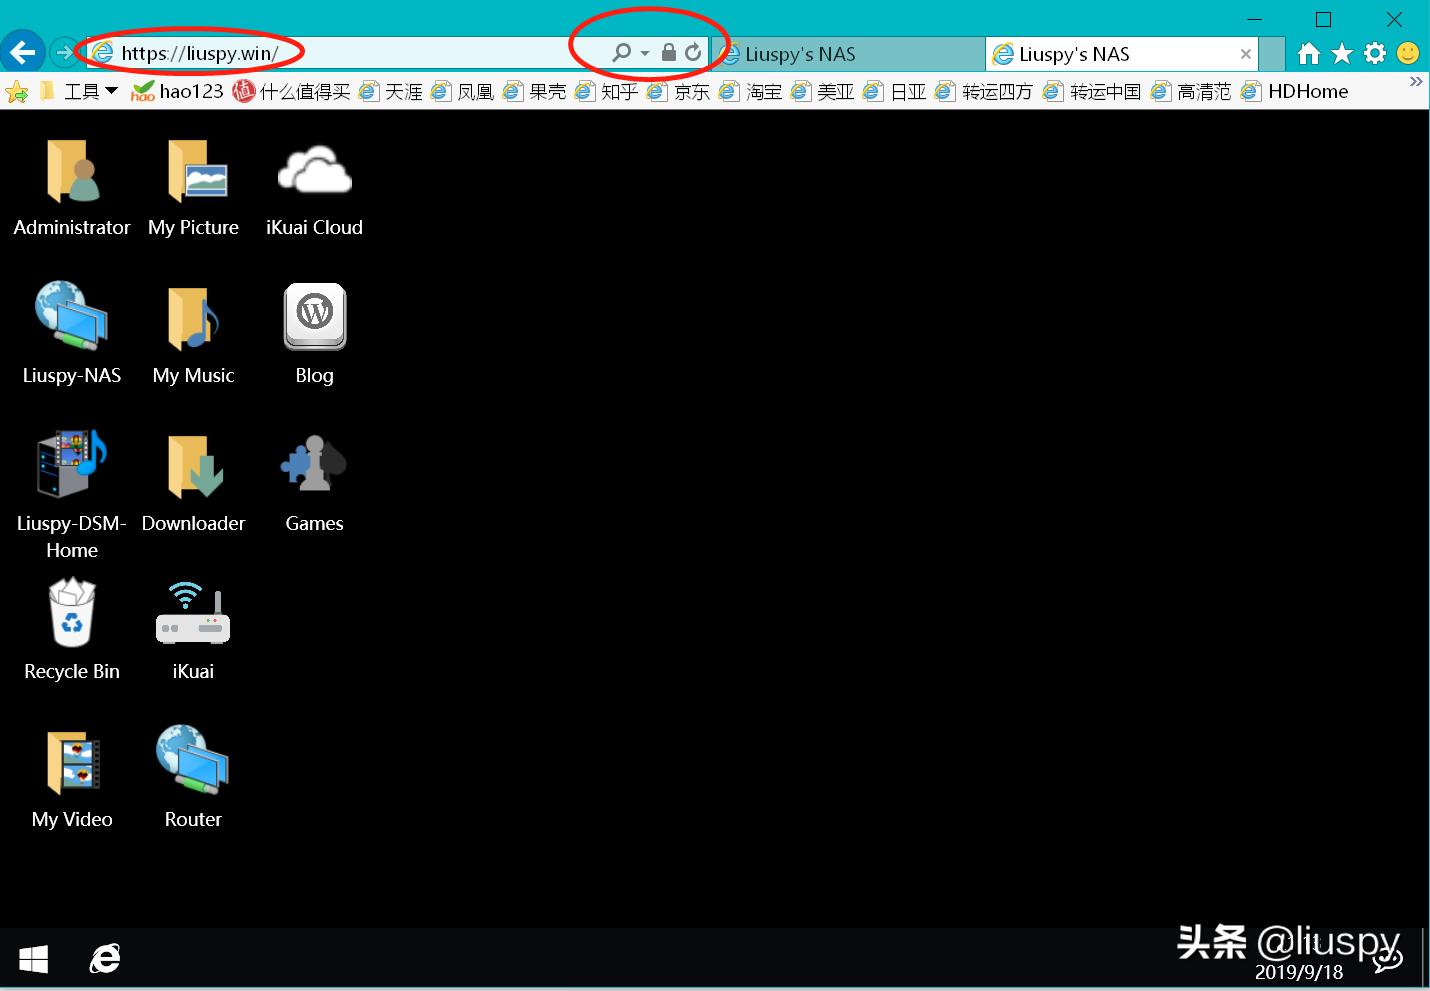Click the browser Forward arrow button
Viewport: 1430px width, 991px height.
63,53
